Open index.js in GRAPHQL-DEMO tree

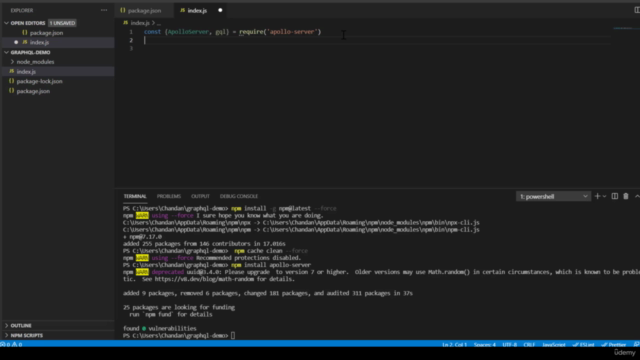(x=26, y=71)
